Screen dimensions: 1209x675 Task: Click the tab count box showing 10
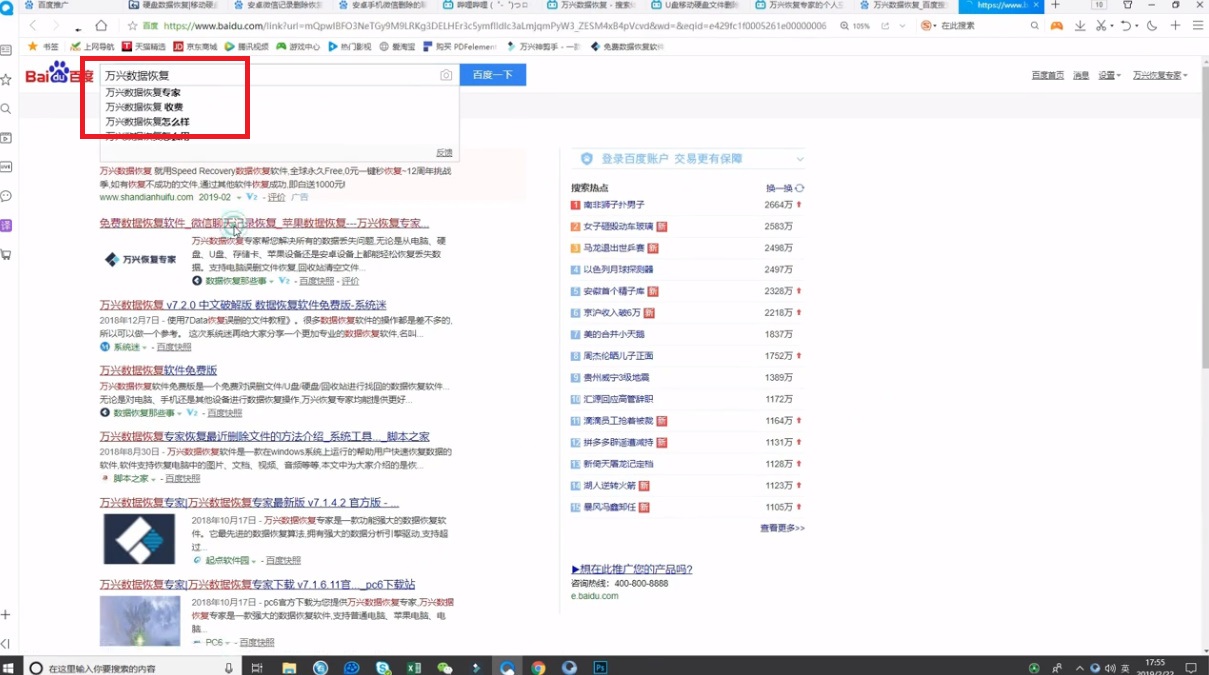(1098, 5)
